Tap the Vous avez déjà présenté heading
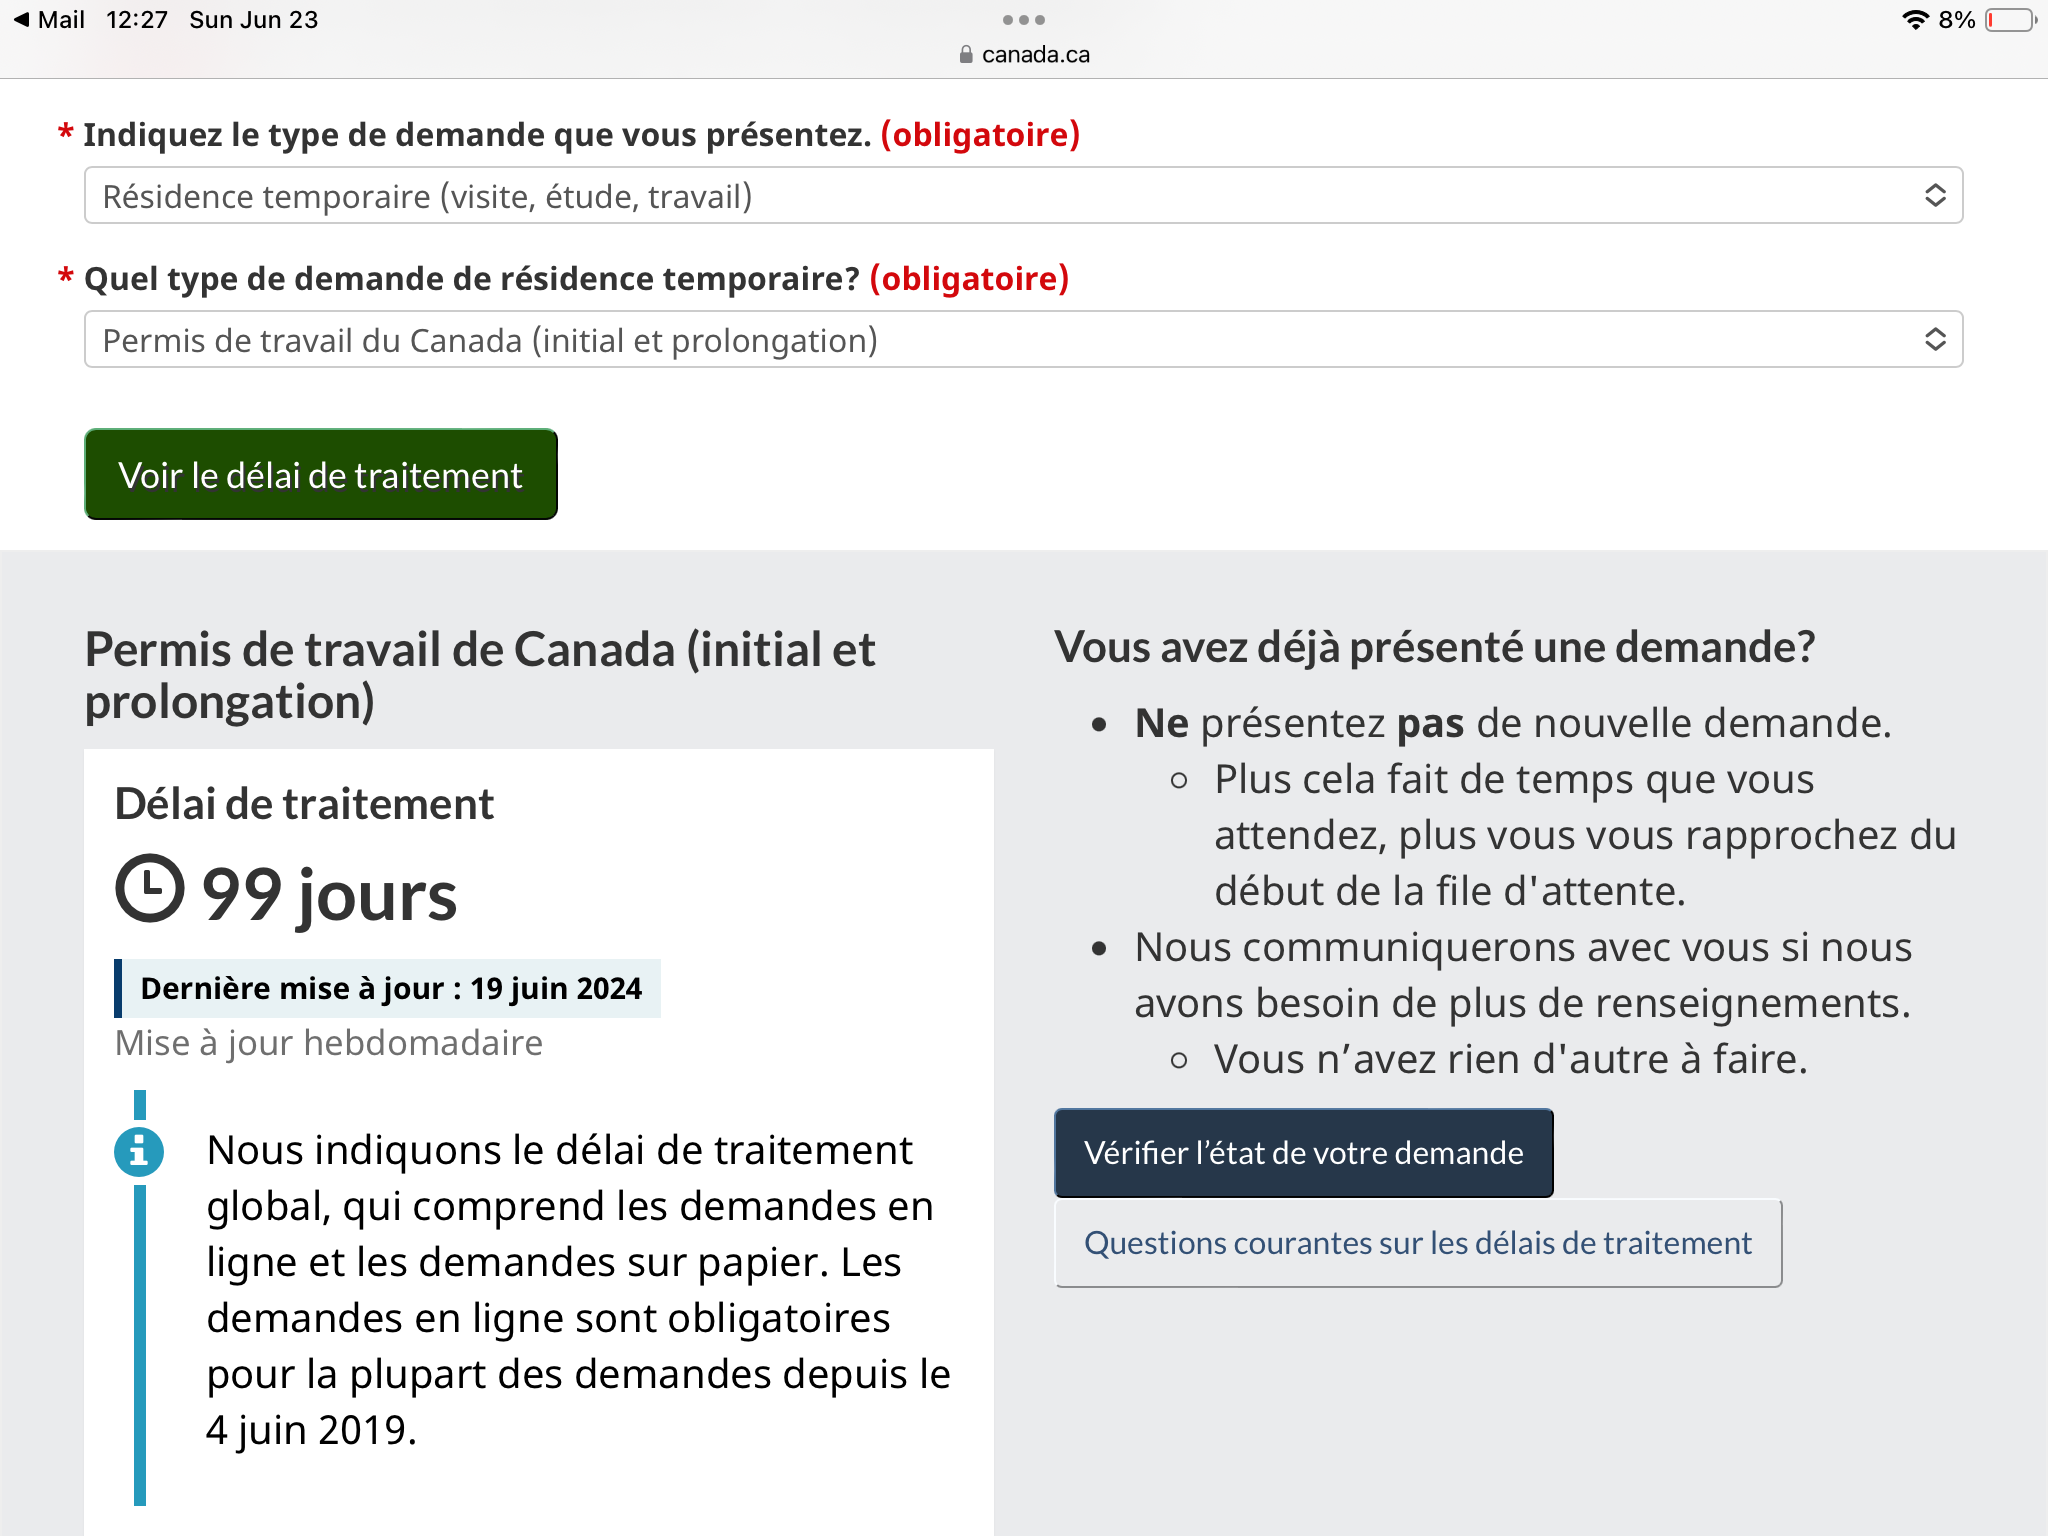Image resolution: width=2048 pixels, height=1536 pixels. coord(1434,647)
